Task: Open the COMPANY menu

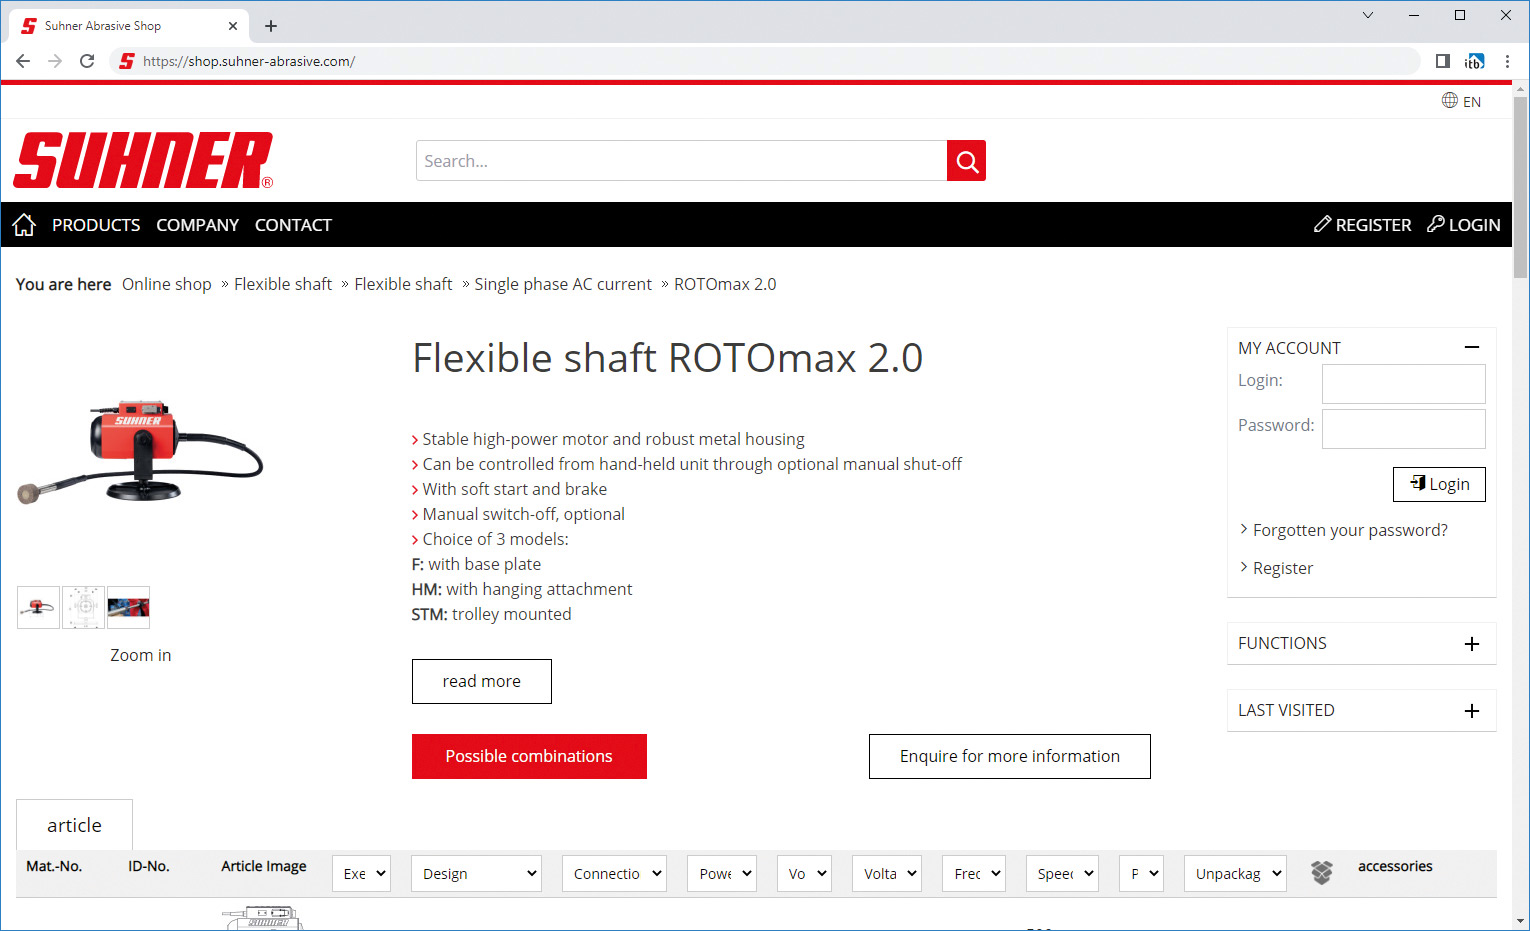Action: coord(197,225)
